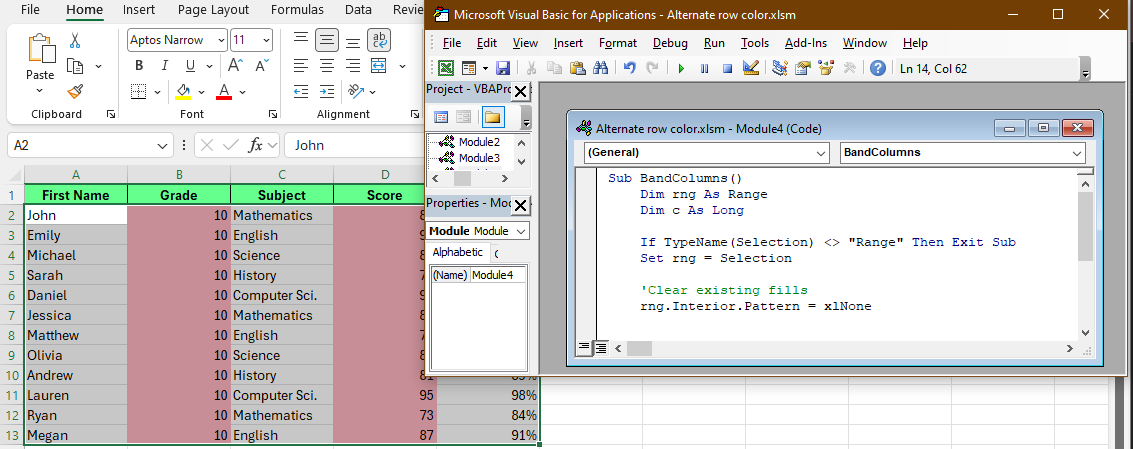Click the Align Right icon in Excel ribbon

(353, 66)
